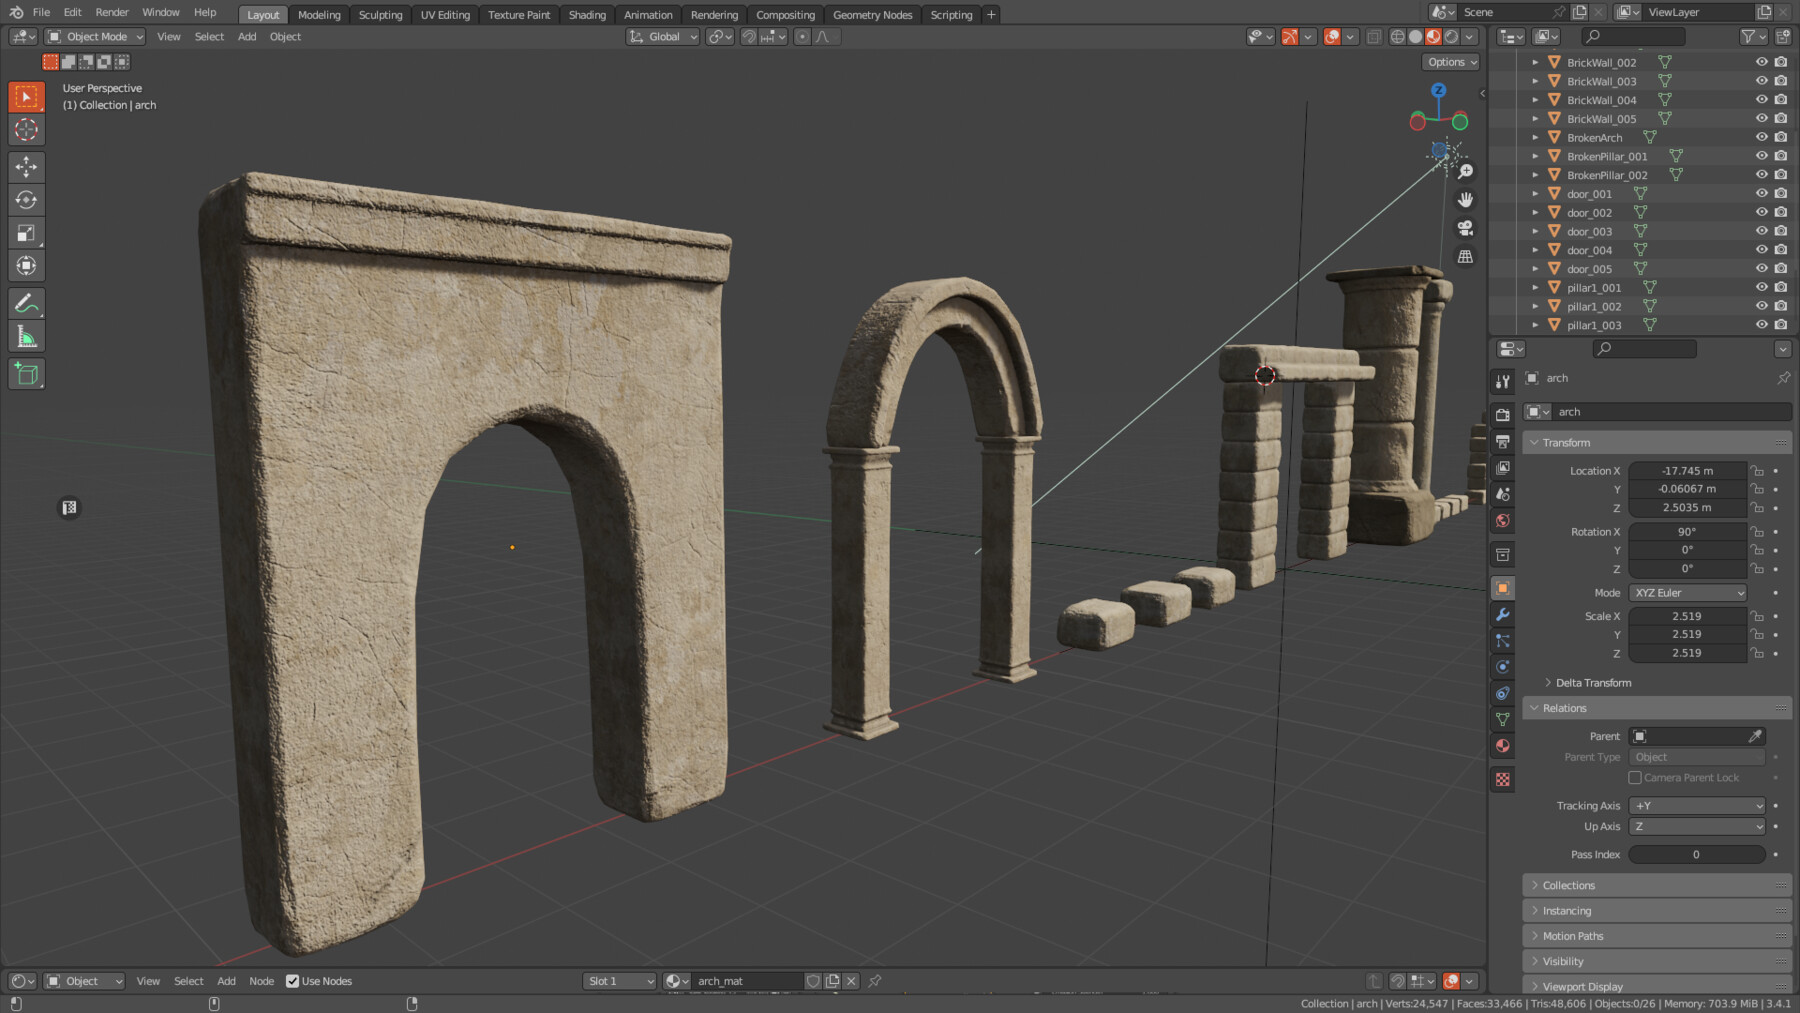The height and width of the screenshot is (1013, 1800).
Task: Open the Modifier Properties wrench tab
Action: click(x=1502, y=615)
